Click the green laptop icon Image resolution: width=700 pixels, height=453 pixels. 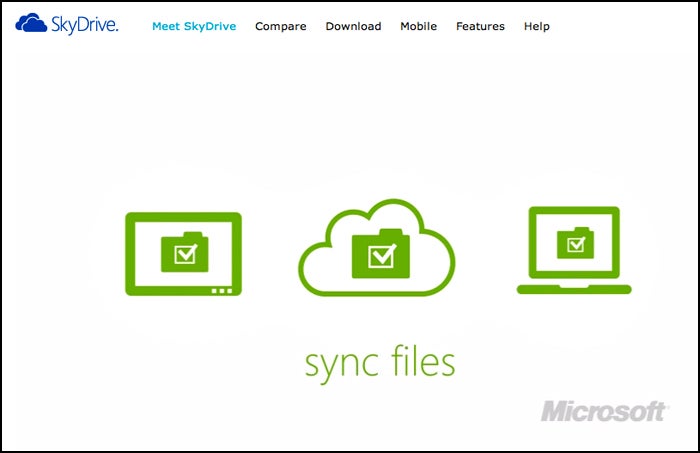pyautogui.click(x=574, y=250)
